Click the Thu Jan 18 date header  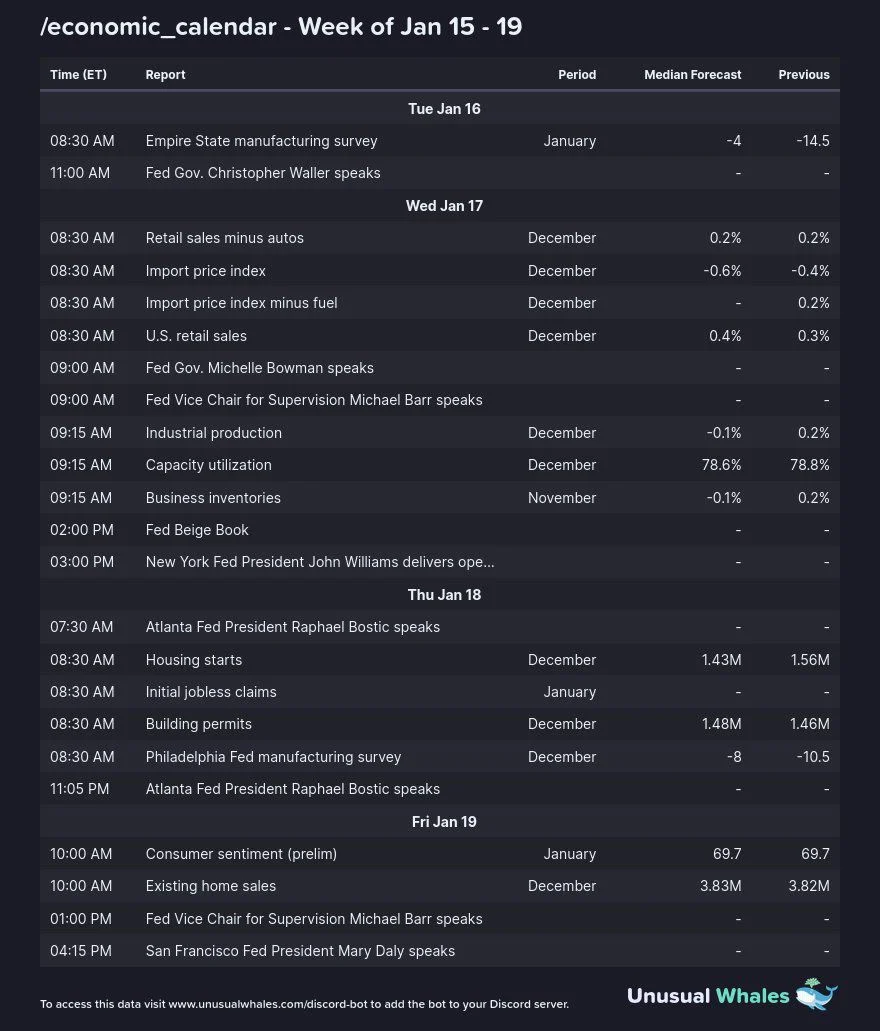pyautogui.click(x=444, y=595)
